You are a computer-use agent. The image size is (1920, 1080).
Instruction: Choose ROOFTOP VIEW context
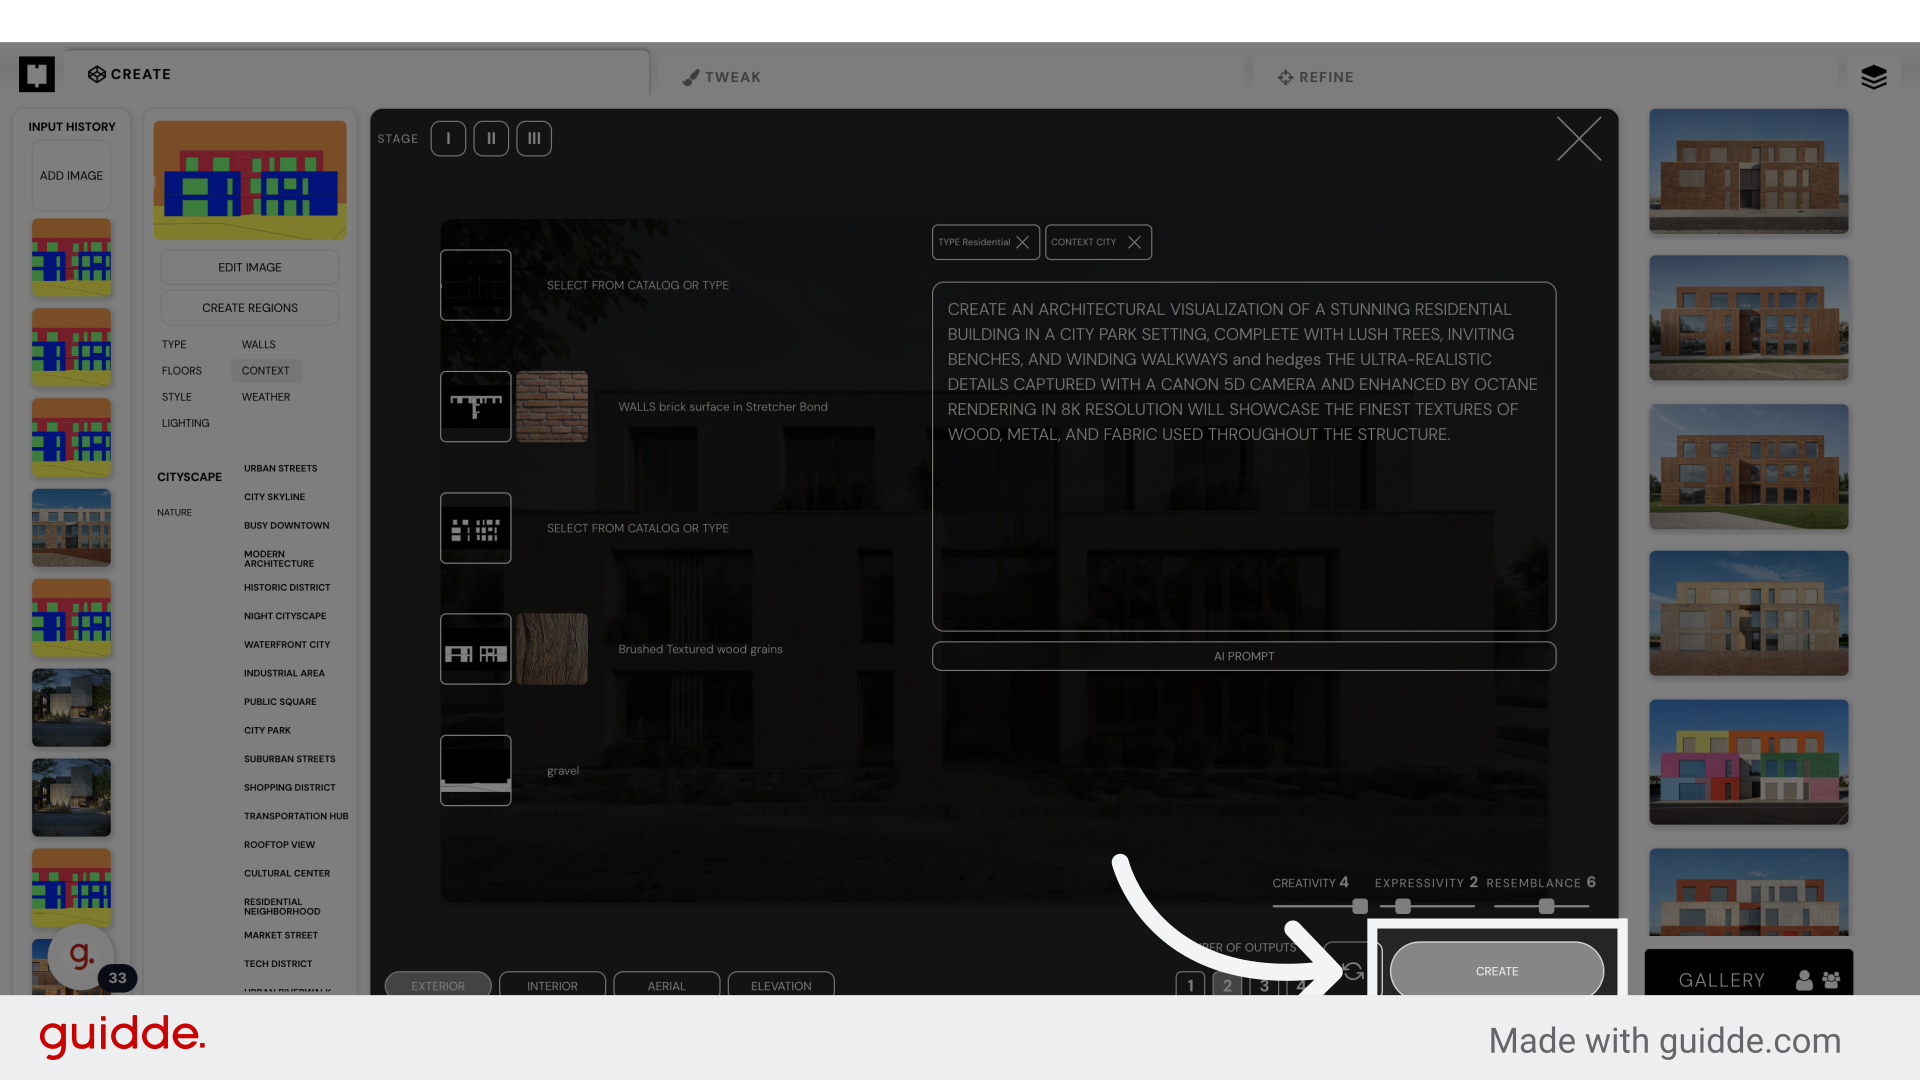coord(279,845)
